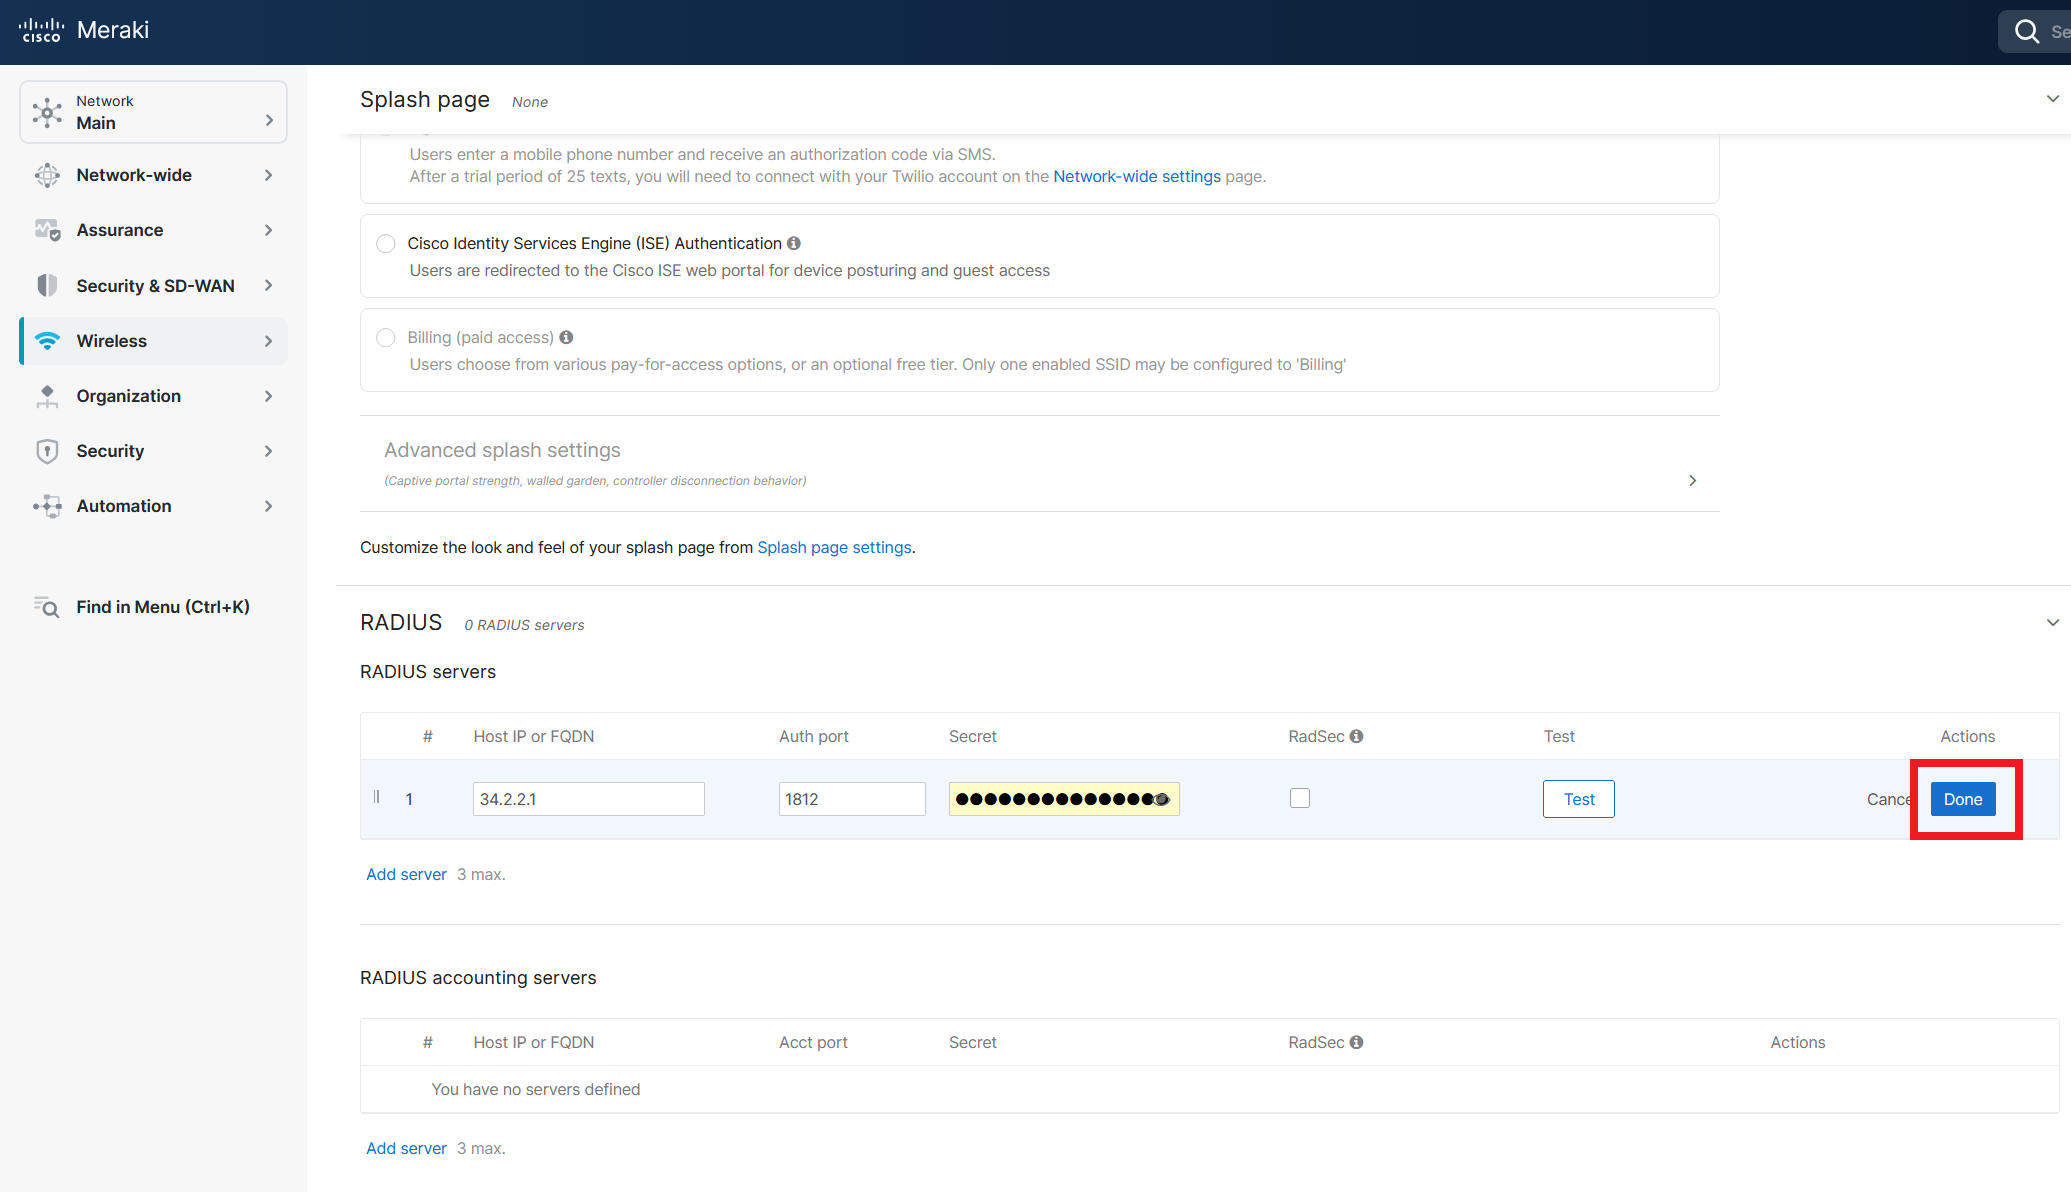Click the Security & SD-WAN shield icon
2071x1192 pixels.
pos(47,285)
